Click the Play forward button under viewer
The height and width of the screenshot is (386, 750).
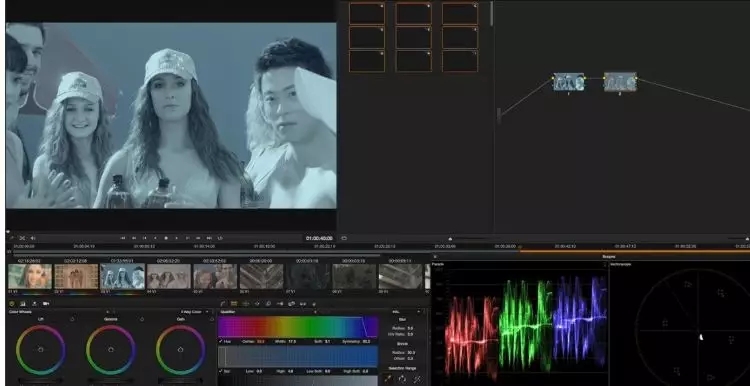click(176, 238)
